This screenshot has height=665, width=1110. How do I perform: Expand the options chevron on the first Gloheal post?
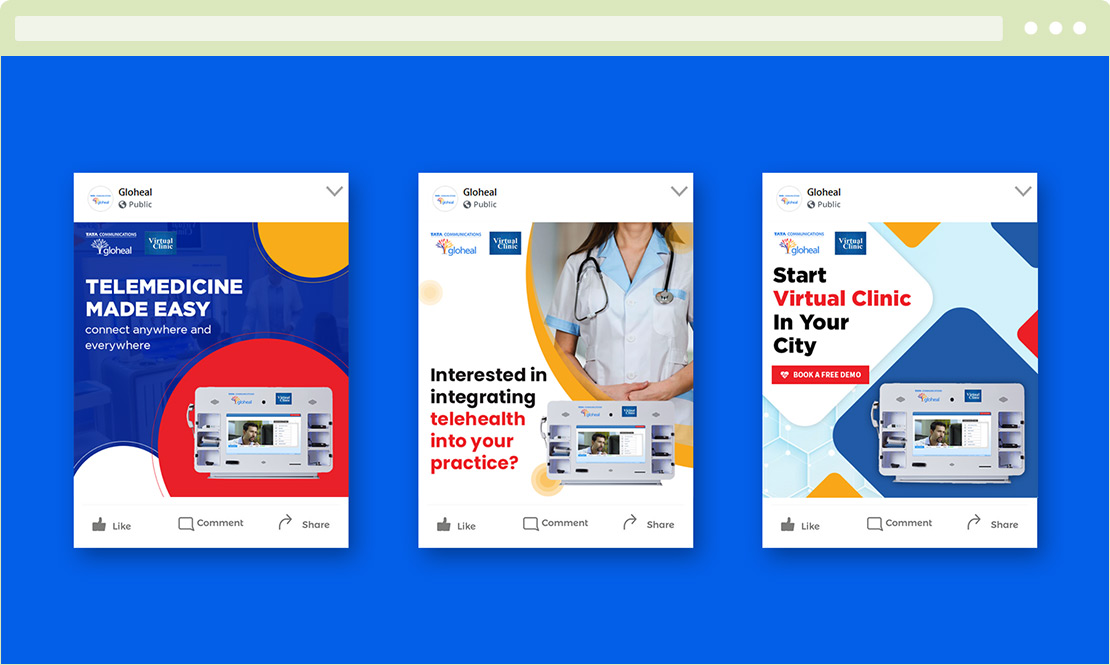pyautogui.click(x=335, y=191)
